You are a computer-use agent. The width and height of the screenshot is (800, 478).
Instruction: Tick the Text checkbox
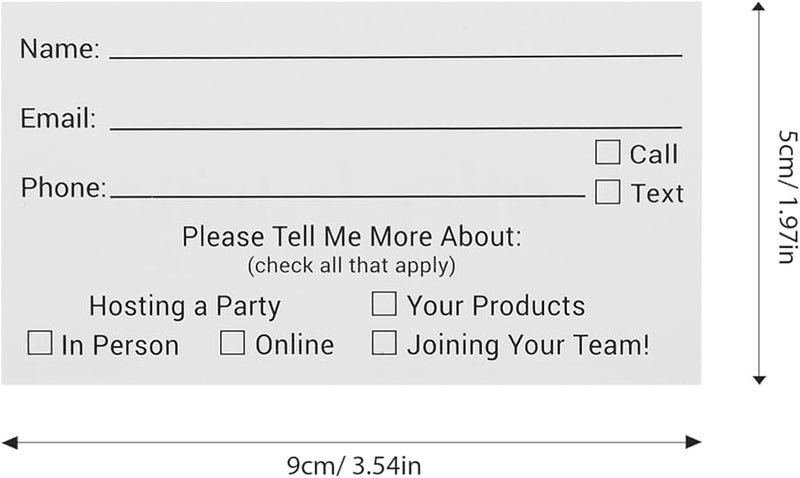click(x=607, y=191)
